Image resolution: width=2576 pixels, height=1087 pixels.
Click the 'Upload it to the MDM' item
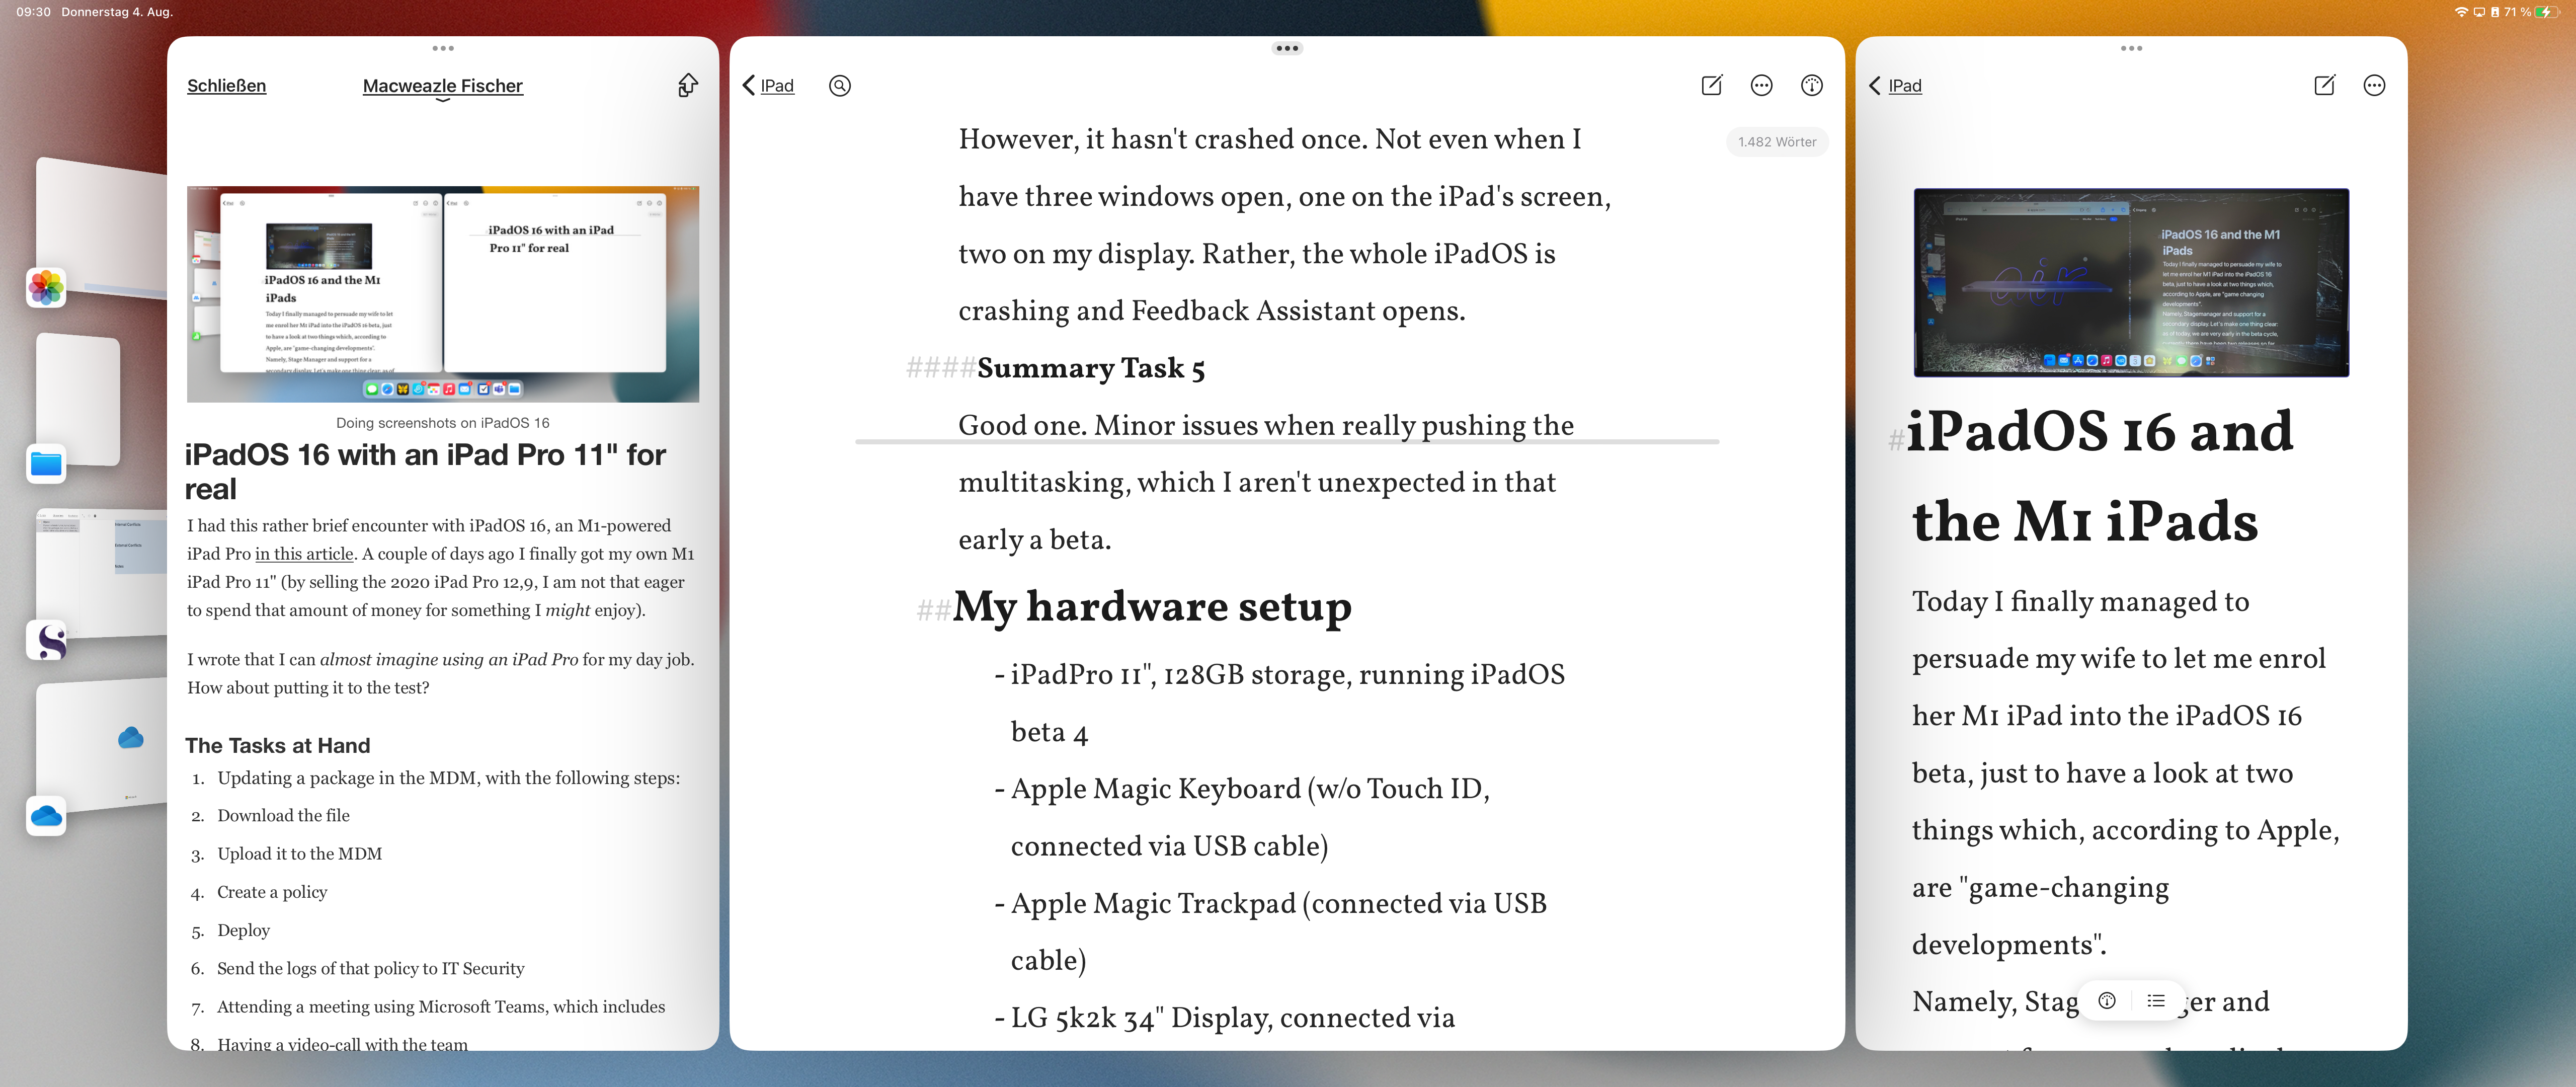(299, 854)
